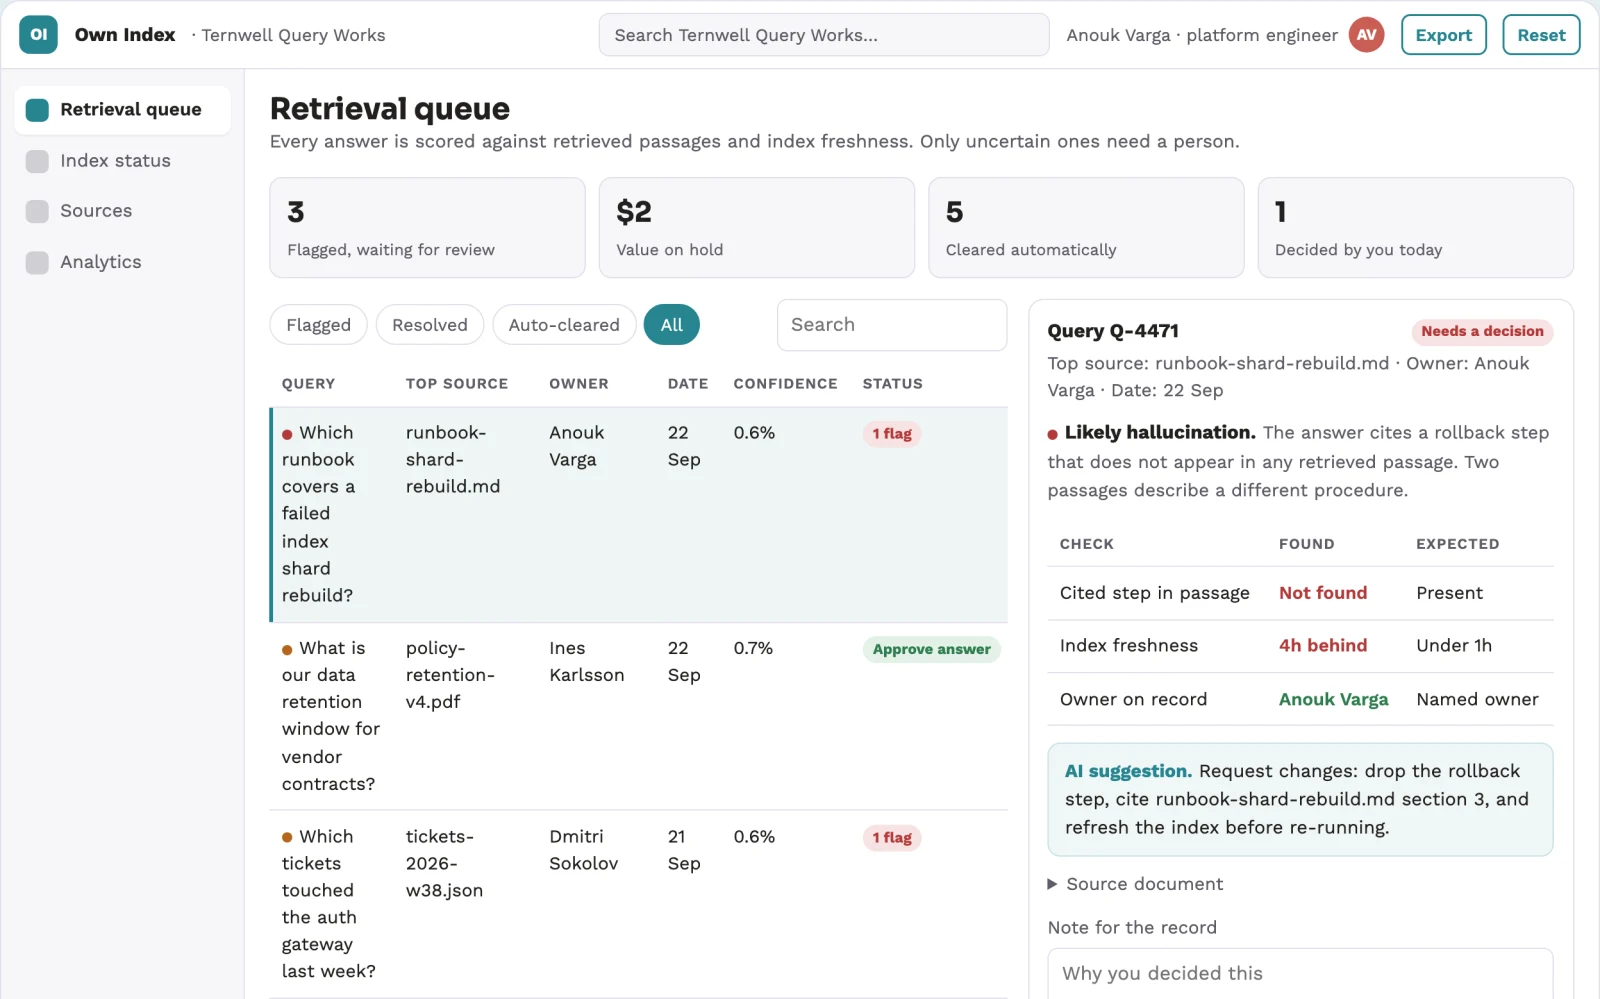Click the Needs a decision badge
1600x999 pixels.
(x=1482, y=331)
